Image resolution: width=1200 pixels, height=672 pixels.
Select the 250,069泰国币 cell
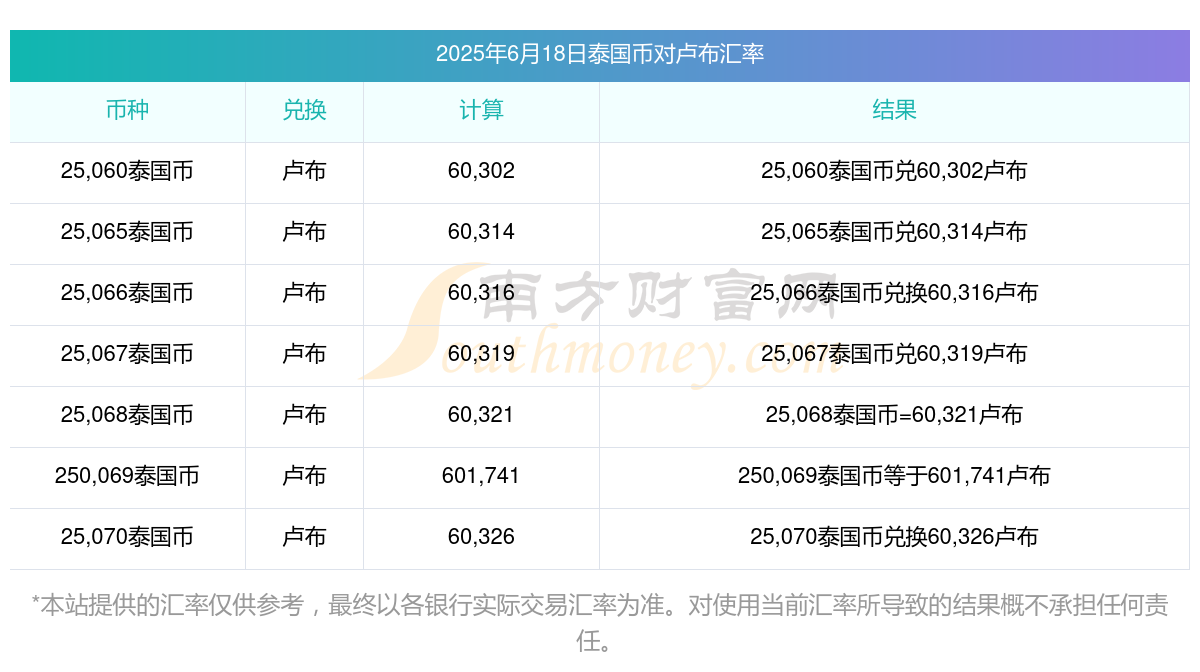[127, 476]
